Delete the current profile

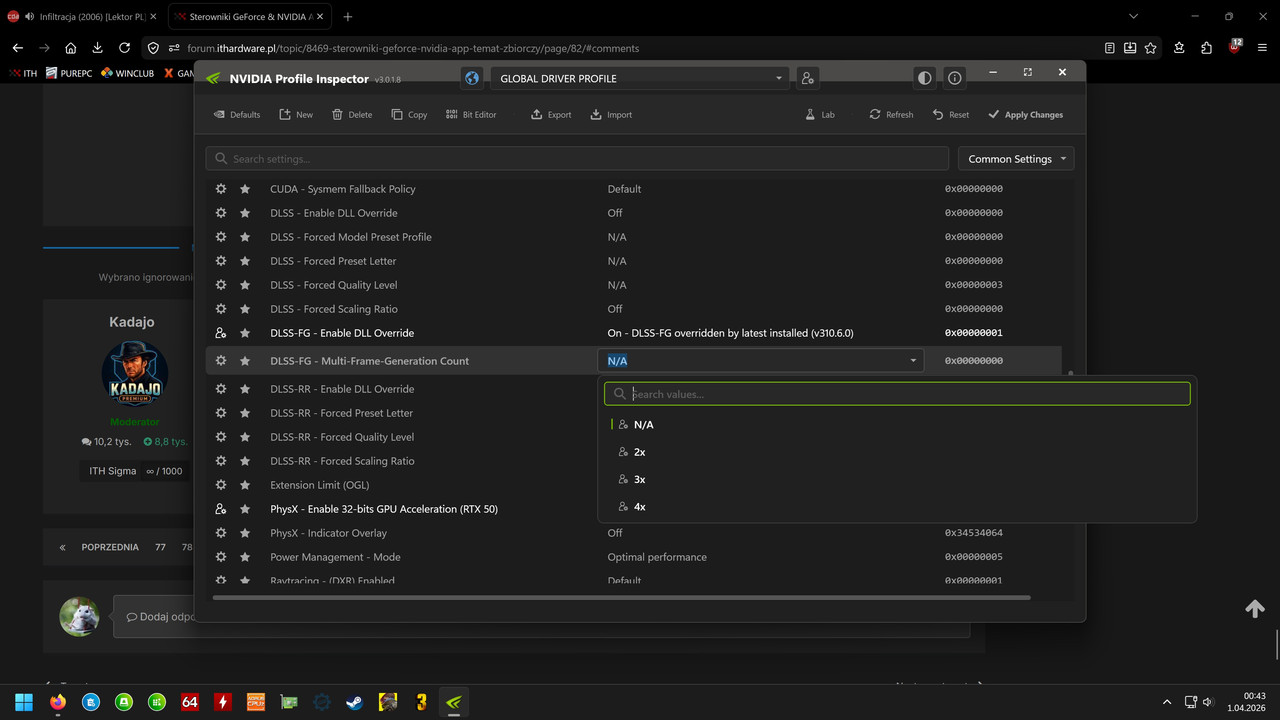point(352,115)
